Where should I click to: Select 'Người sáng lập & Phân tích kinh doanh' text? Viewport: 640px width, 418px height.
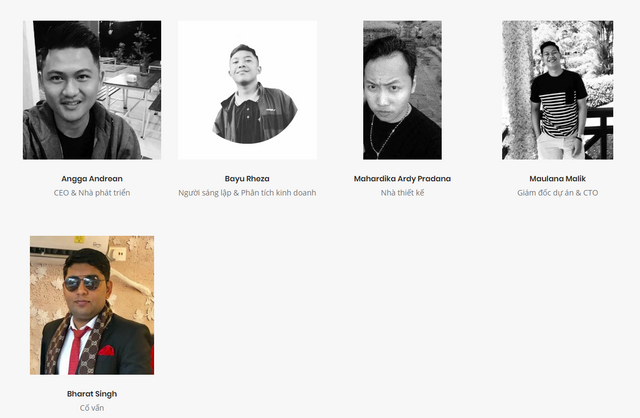[x=247, y=193]
